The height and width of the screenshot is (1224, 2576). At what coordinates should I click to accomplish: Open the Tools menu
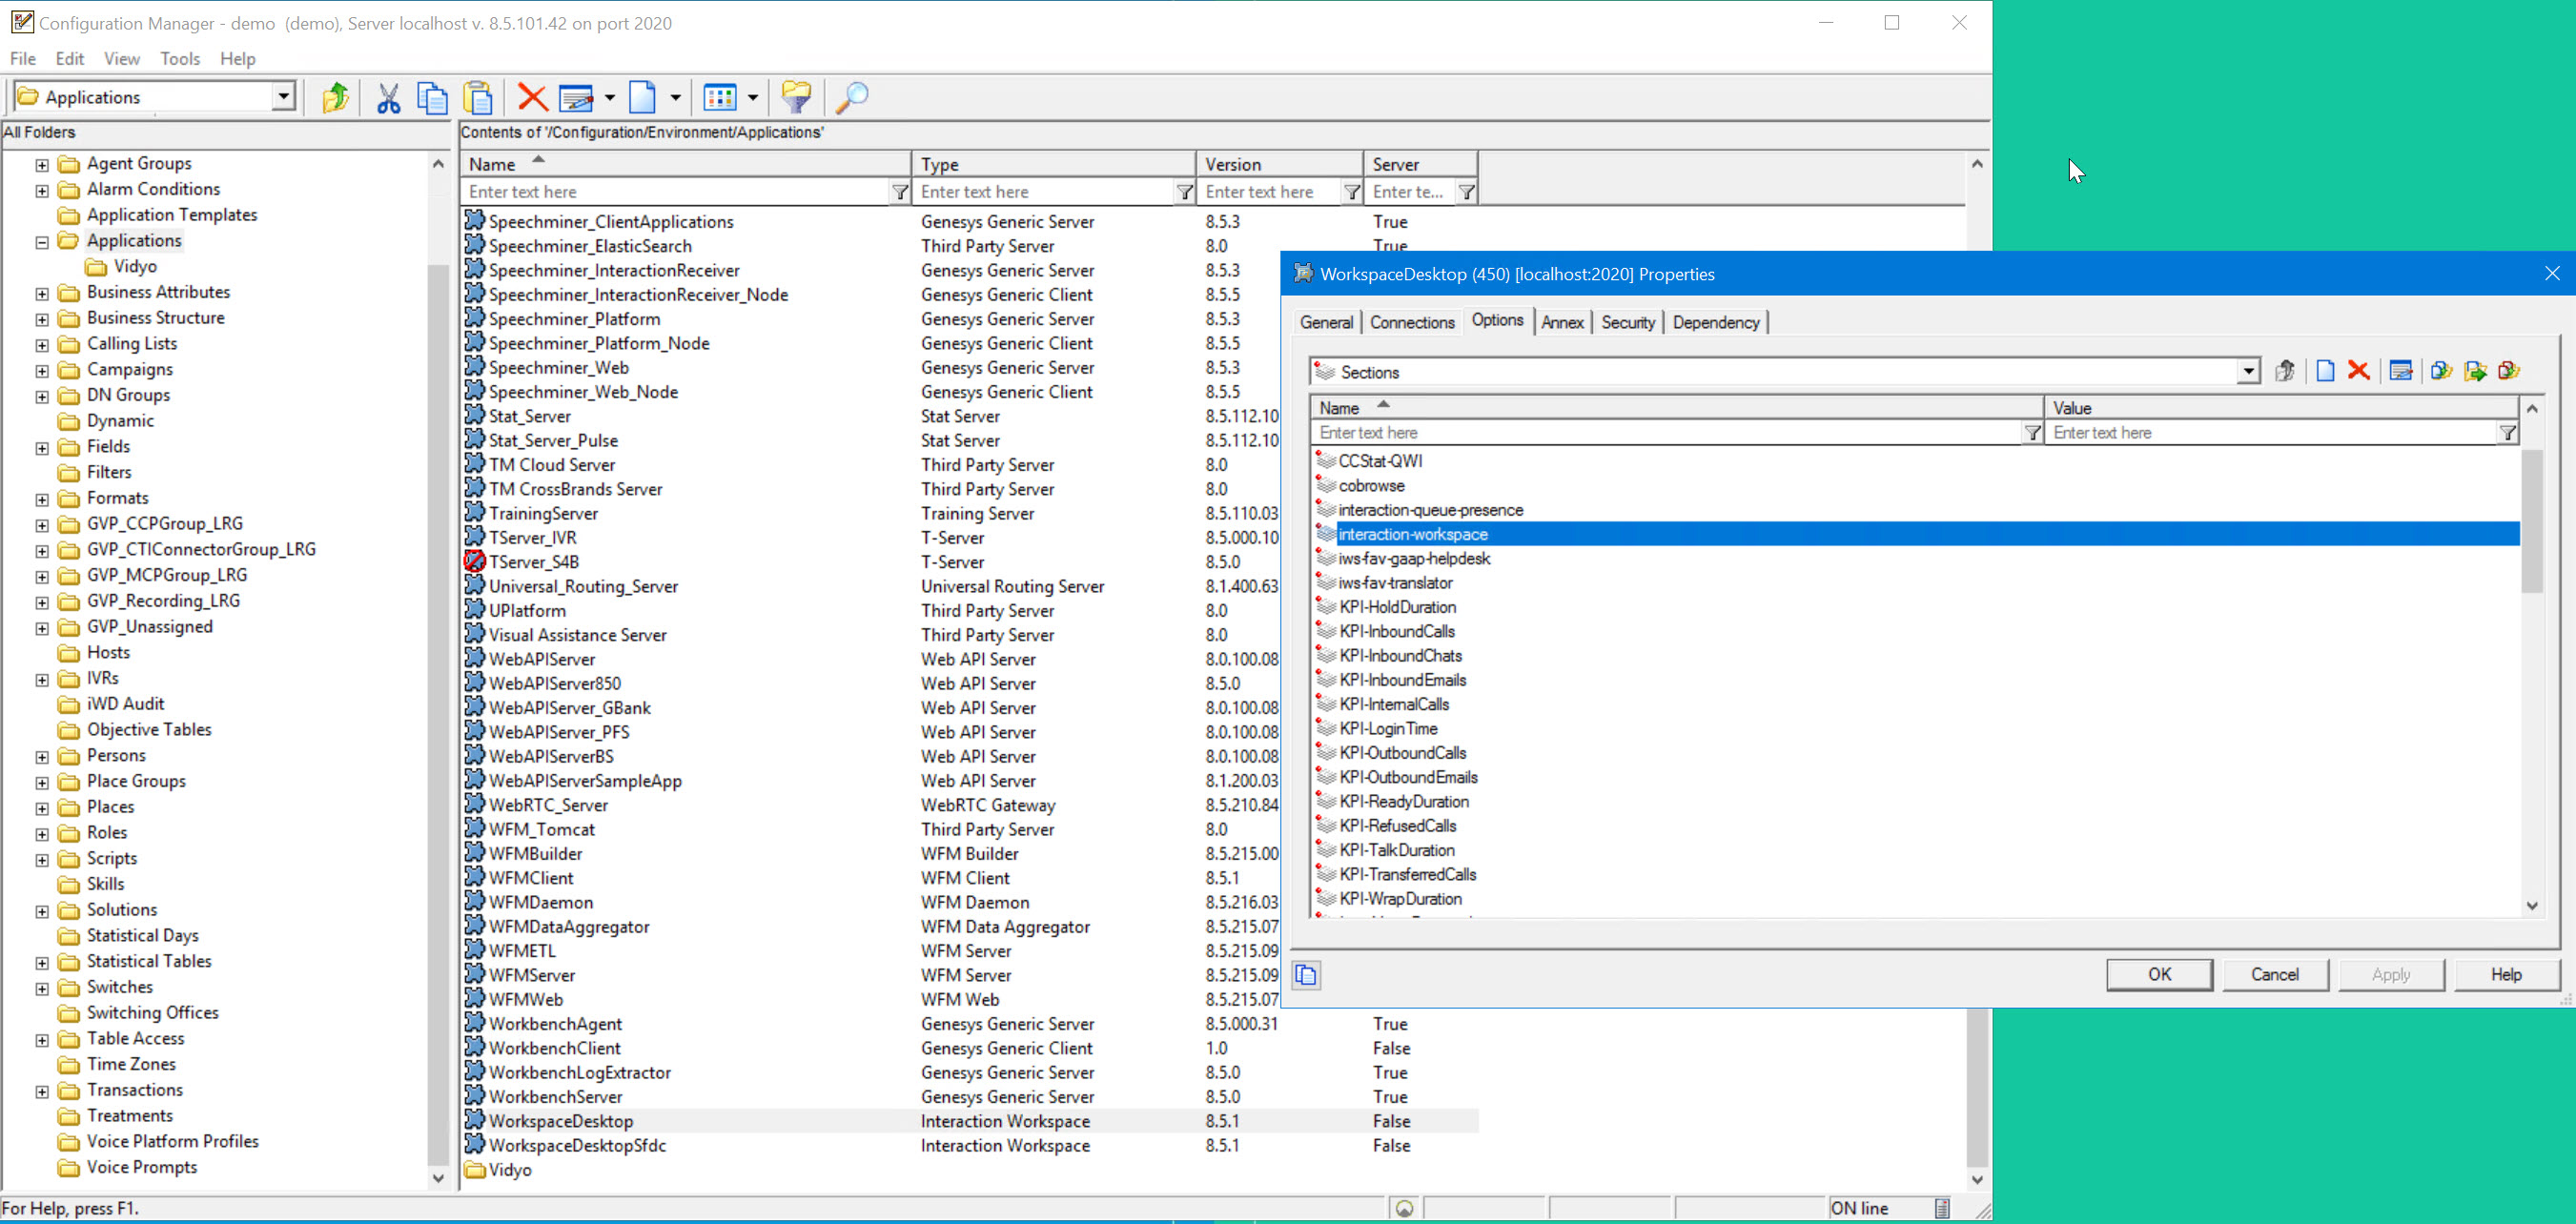coord(180,58)
